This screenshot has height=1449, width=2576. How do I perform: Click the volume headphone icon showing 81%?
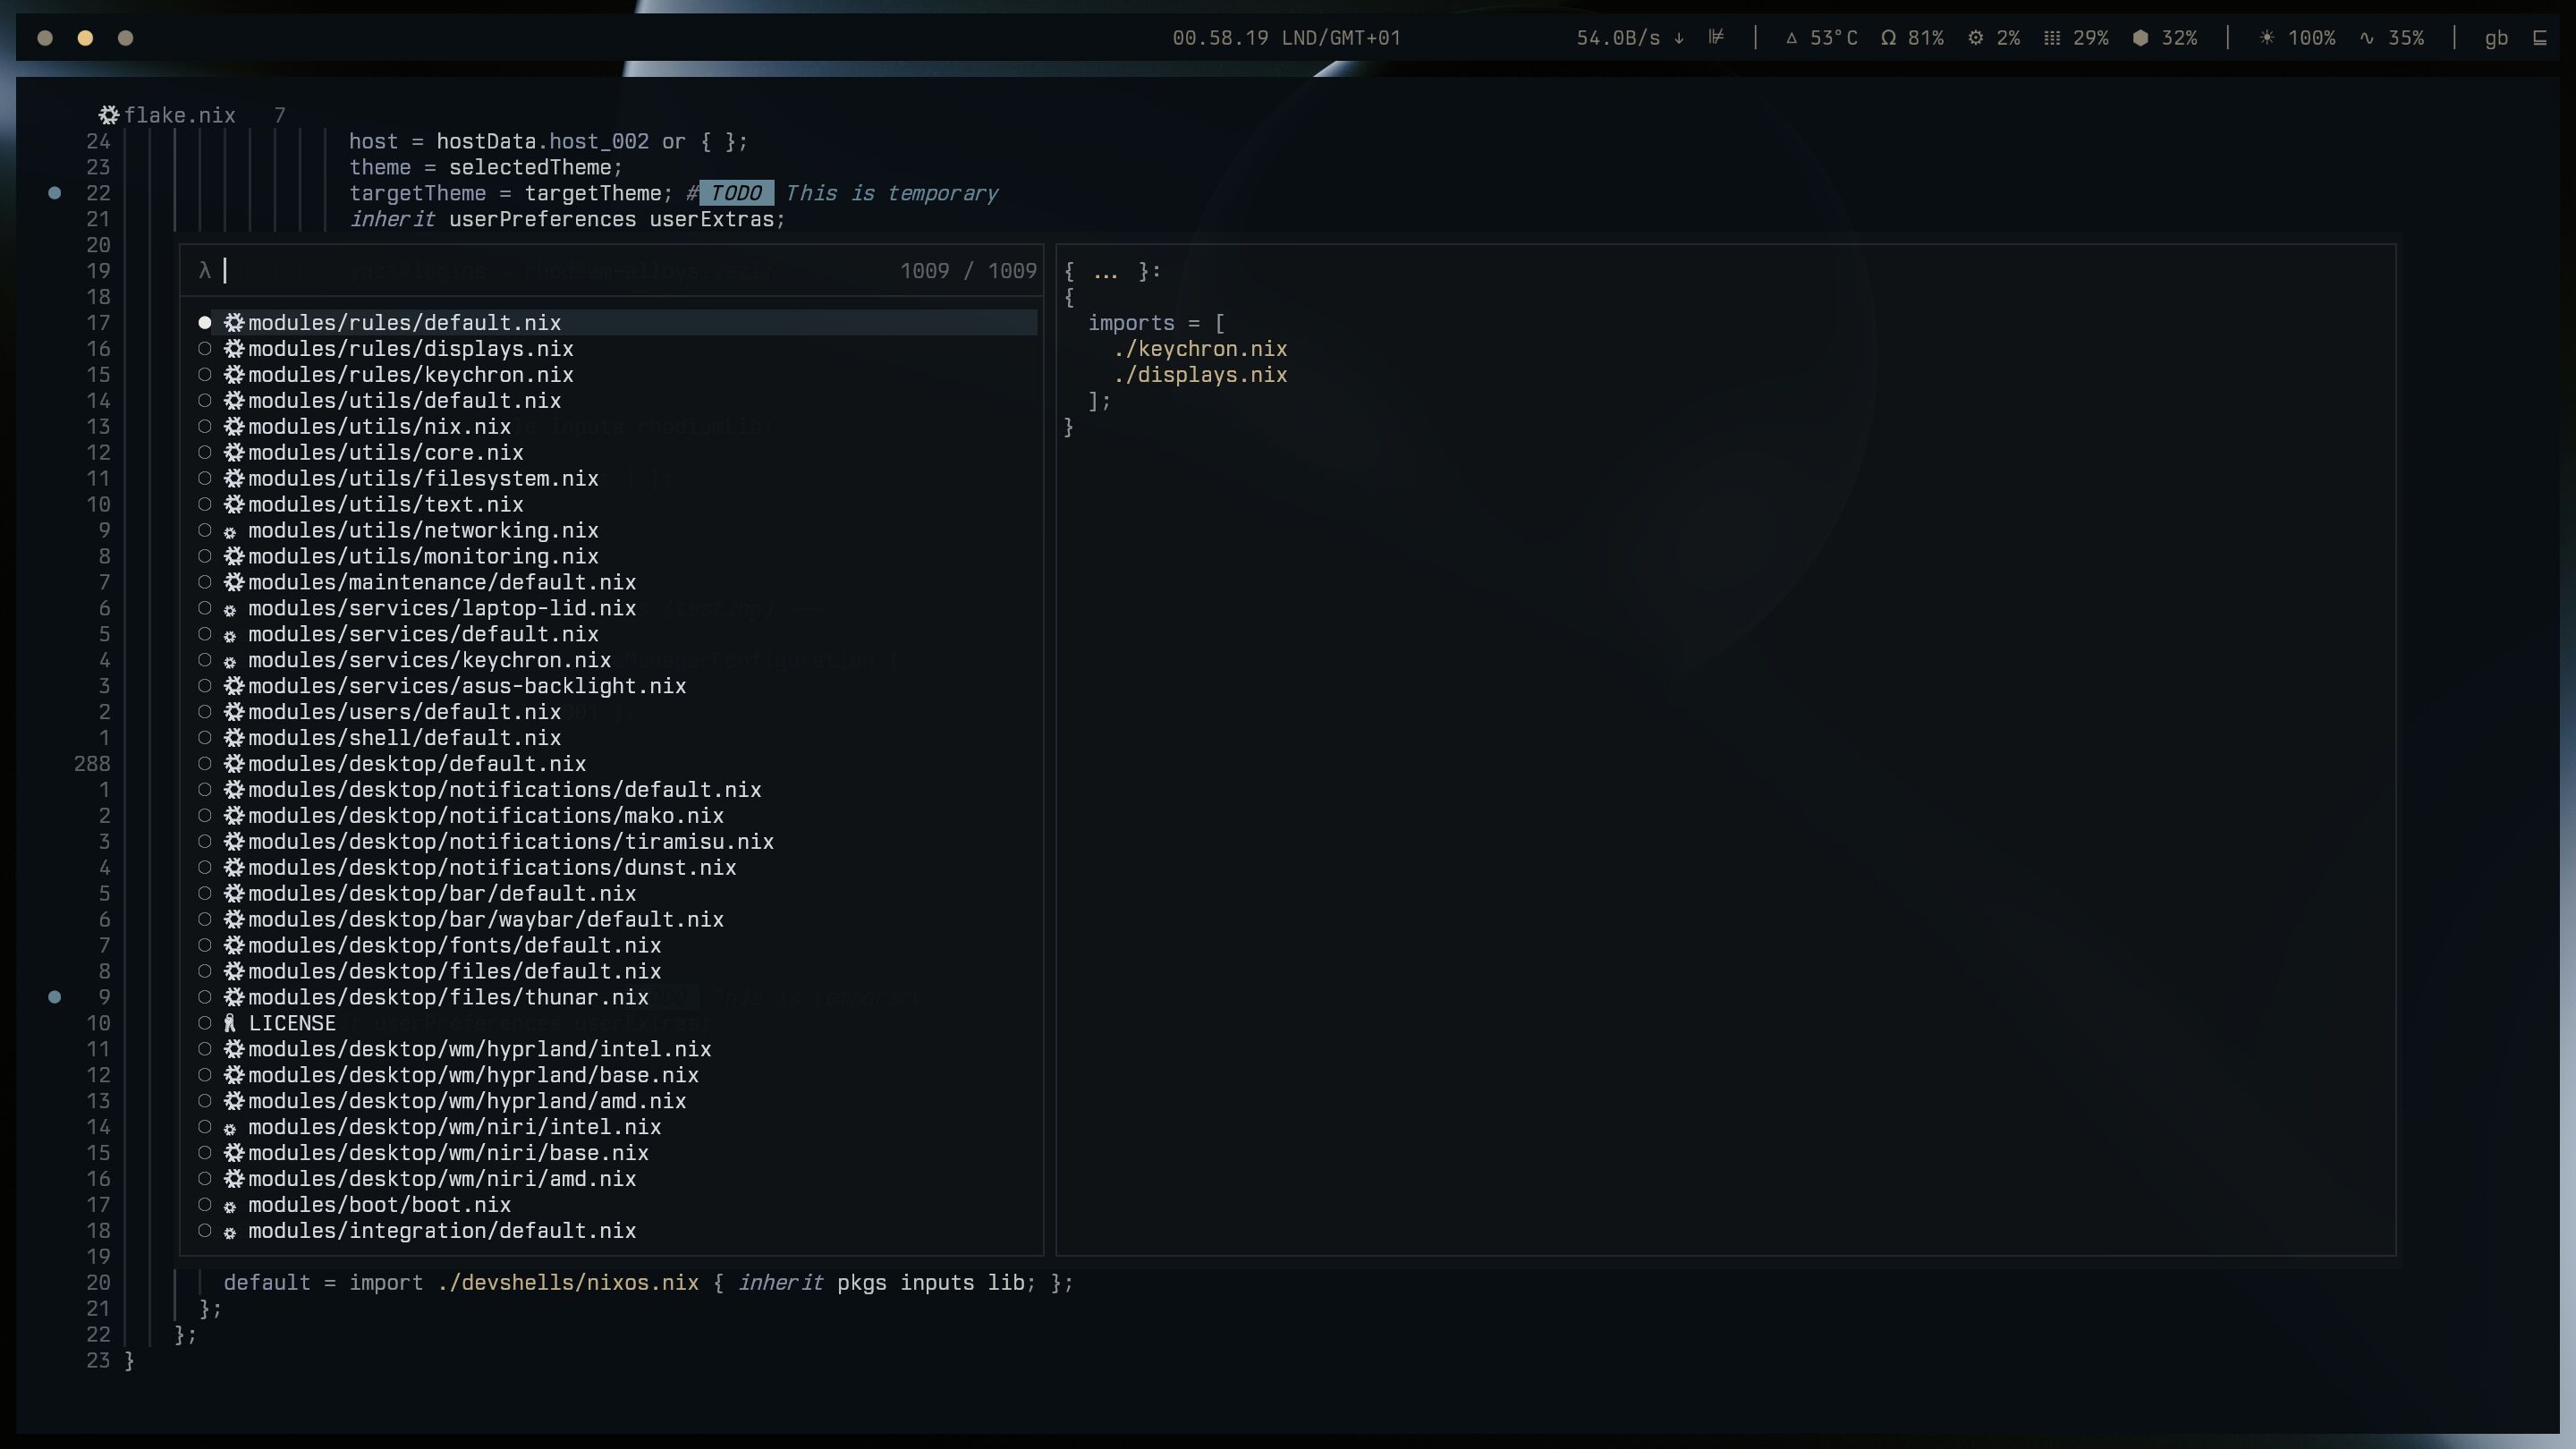(x=1888, y=38)
